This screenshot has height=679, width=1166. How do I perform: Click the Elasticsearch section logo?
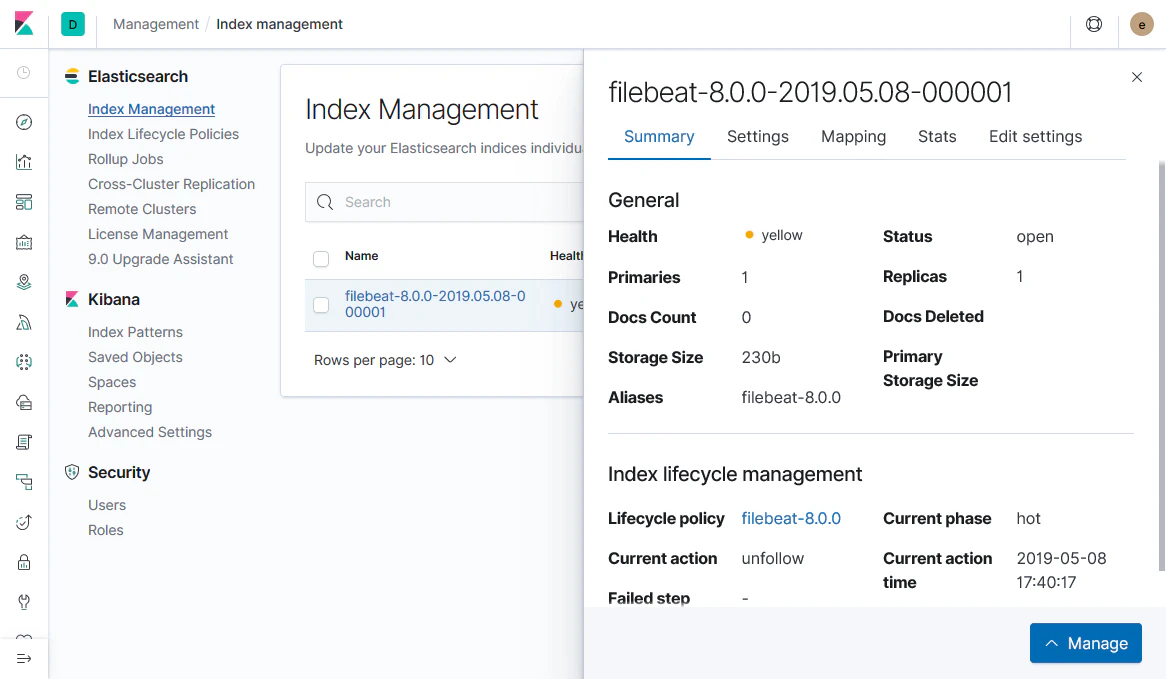(71, 77)
